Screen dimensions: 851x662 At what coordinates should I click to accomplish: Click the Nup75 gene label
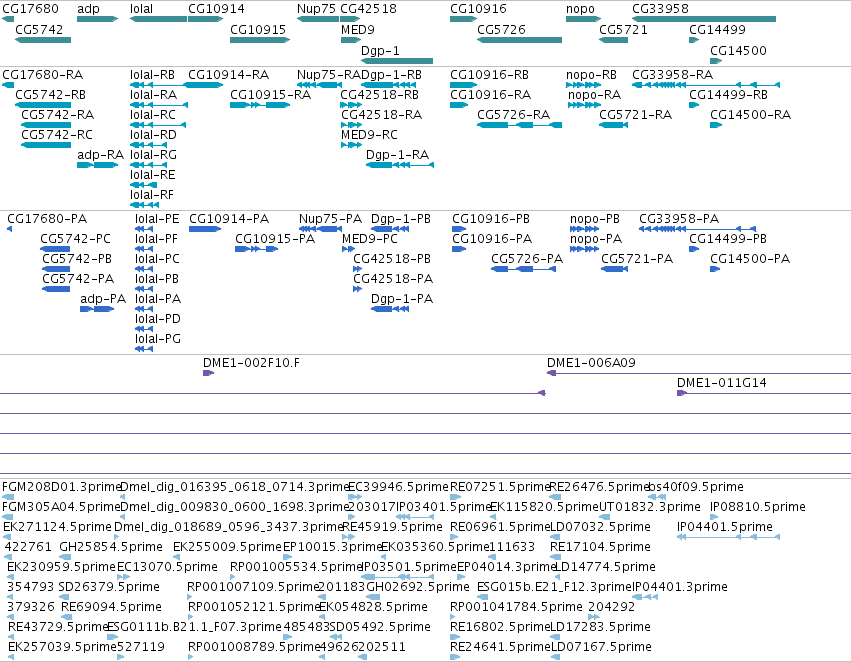pos(316,9)
